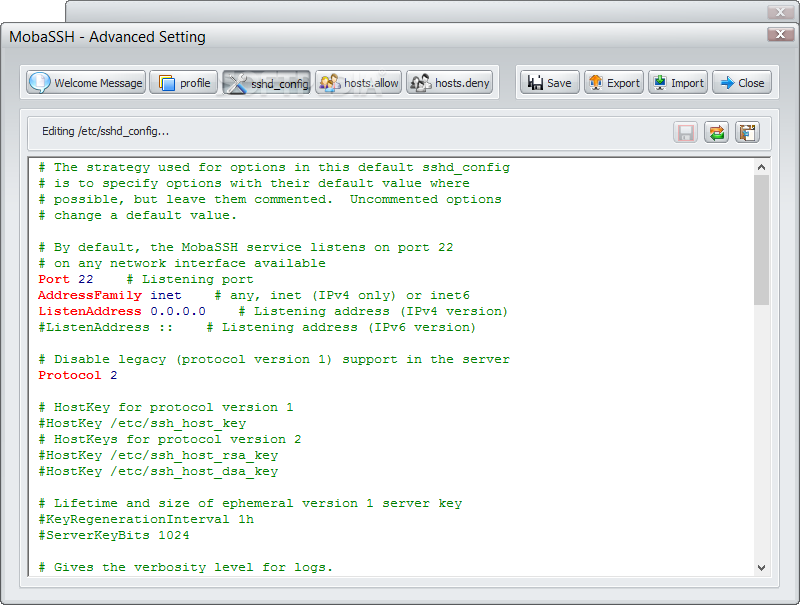Image resolution: width=800 pixels, height=605 pixels.
Task: Click the vertical scrollbar thumb
Action: click(x=761, y=240)
